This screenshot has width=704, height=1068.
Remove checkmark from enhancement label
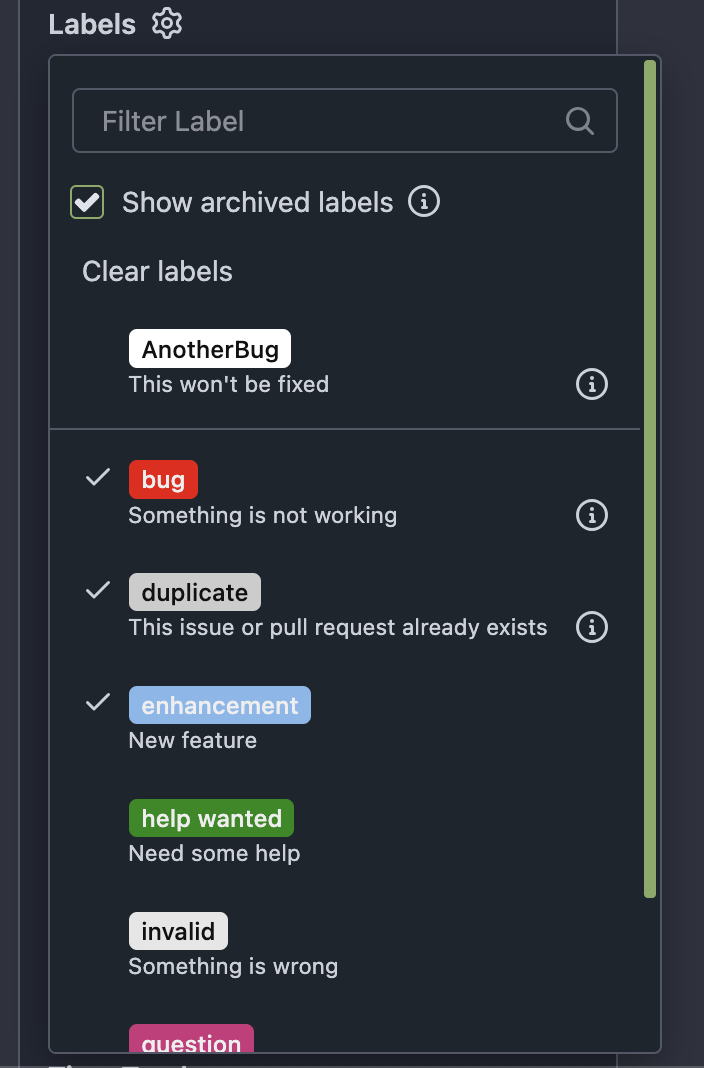[x=345, y=720]
